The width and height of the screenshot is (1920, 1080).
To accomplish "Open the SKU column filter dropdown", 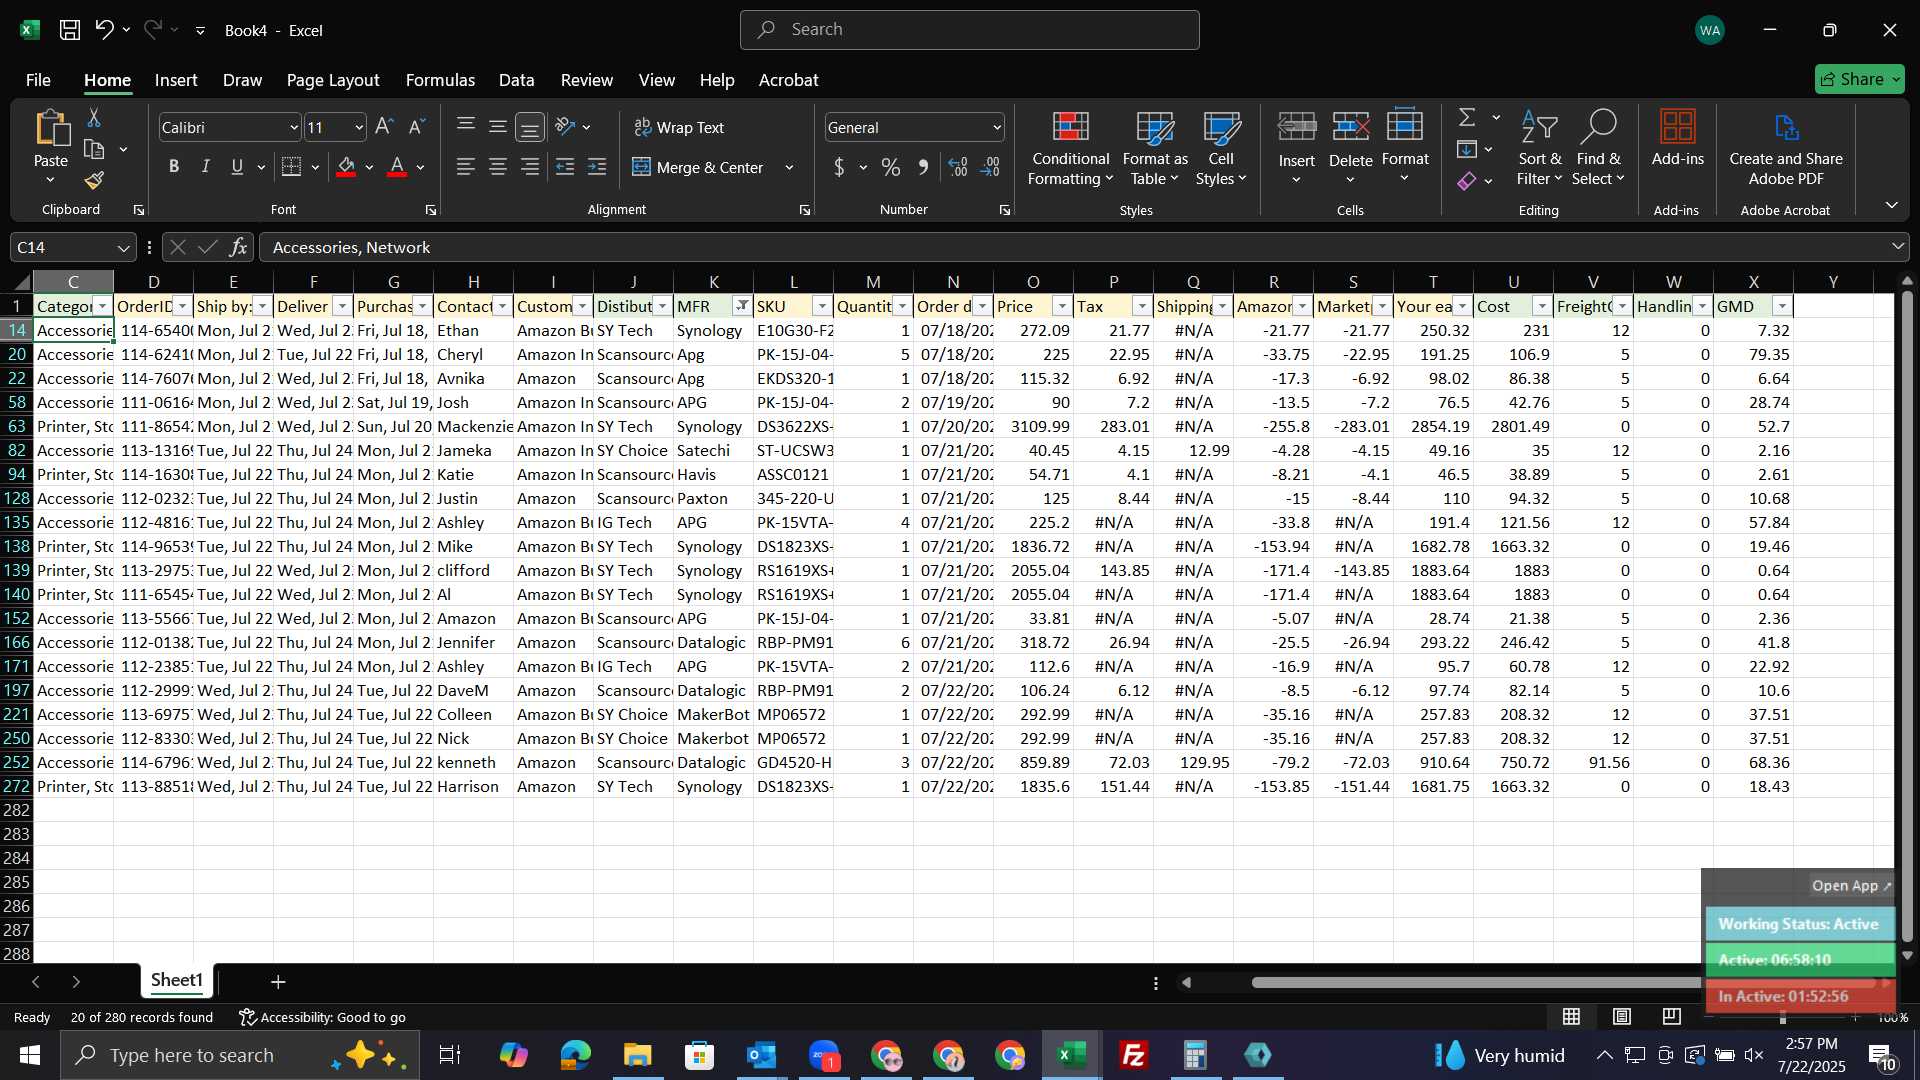I will coord(822,306).
